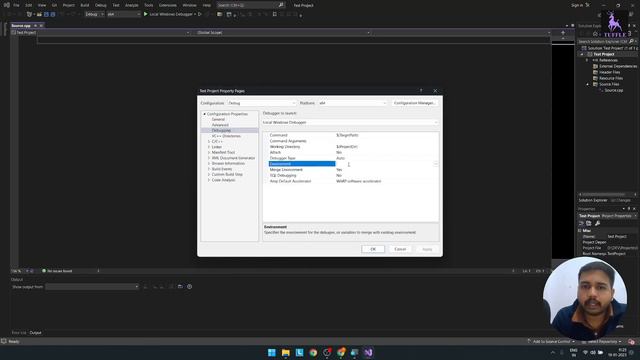Screen dimensions: 640x360
Task: Expand the Manifest Tool node
Action: coord(209,152)
